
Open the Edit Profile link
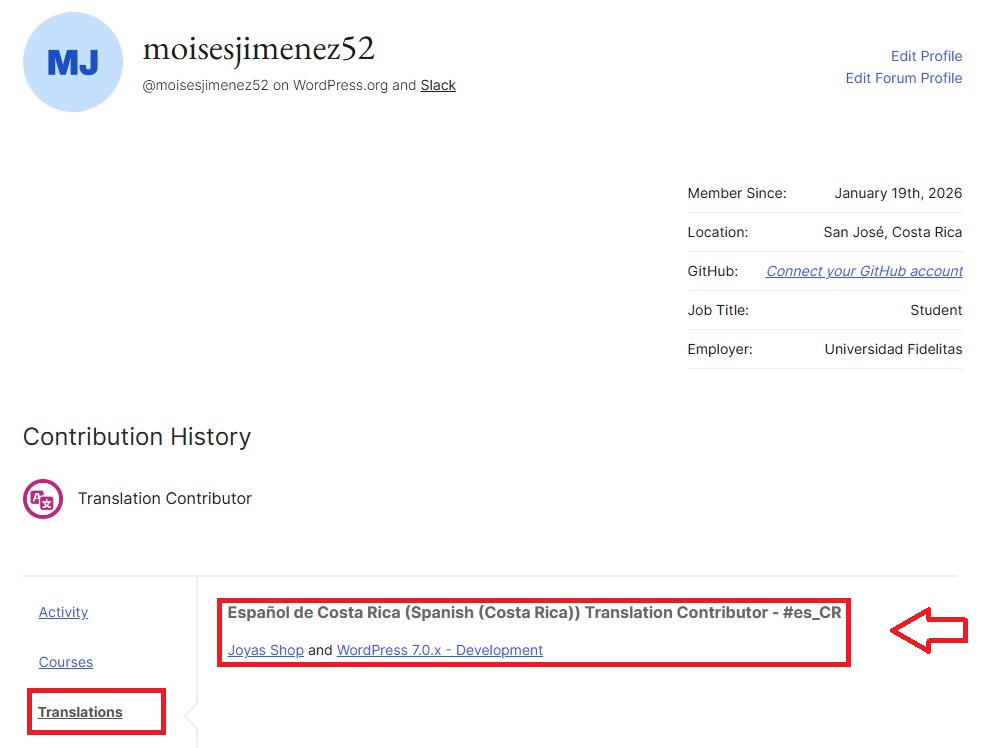[926, 56]
